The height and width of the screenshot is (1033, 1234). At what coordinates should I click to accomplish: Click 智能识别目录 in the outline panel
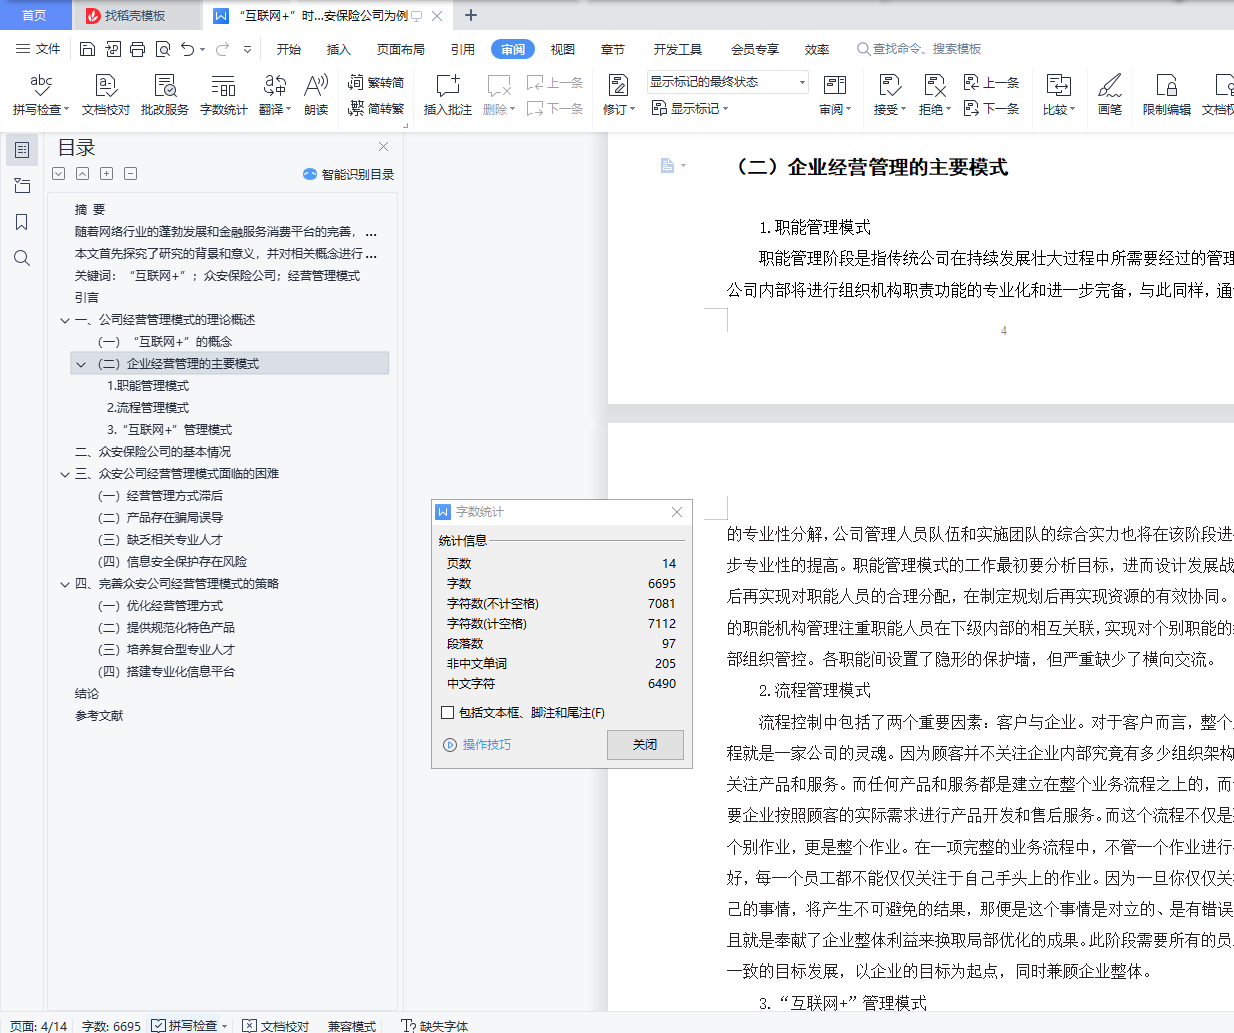pos(349,174)
